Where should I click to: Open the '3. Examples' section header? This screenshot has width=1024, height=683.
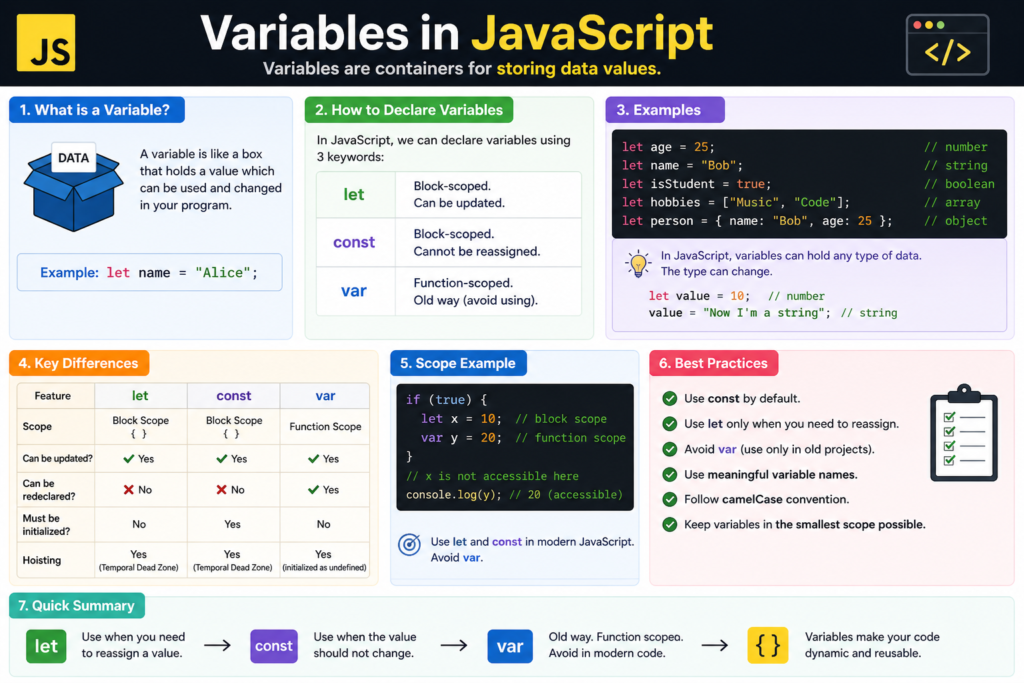pyautogui.click(x=665, y=110)
